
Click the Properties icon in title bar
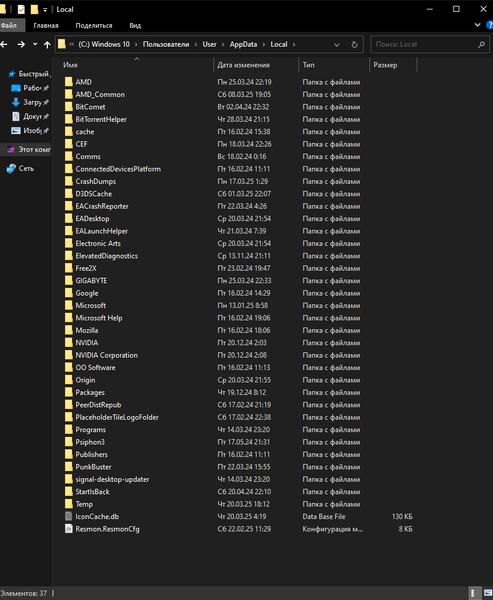(x=21, y=9)
